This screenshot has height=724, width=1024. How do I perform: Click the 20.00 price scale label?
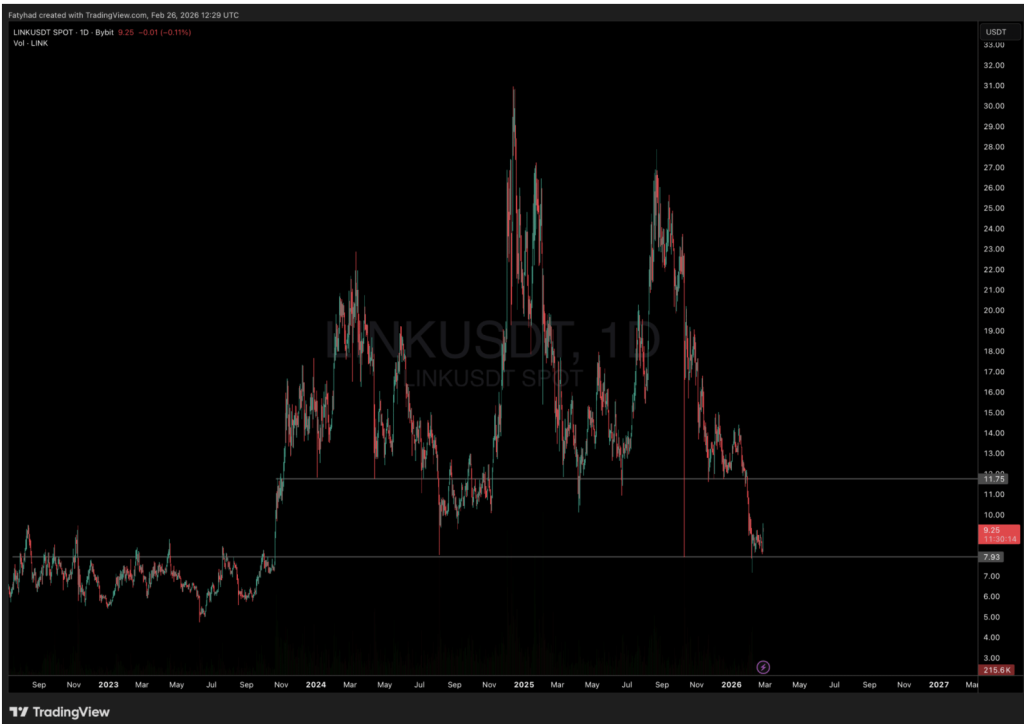point(994,310)
